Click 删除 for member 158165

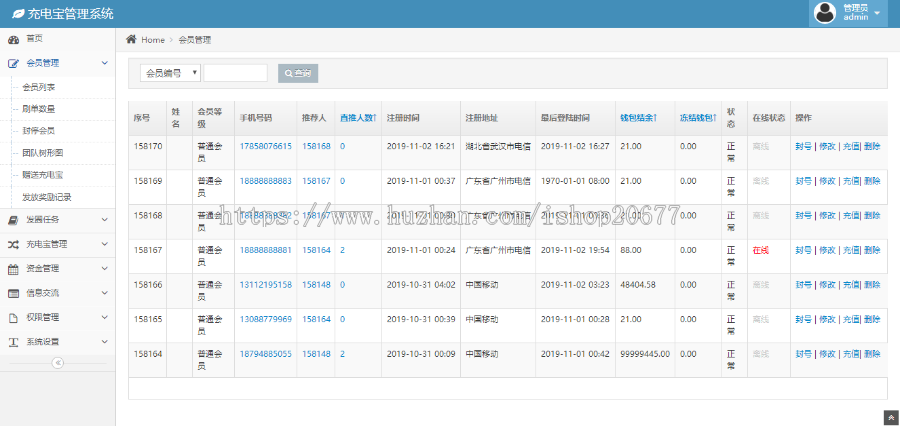(x=872, y=319)
